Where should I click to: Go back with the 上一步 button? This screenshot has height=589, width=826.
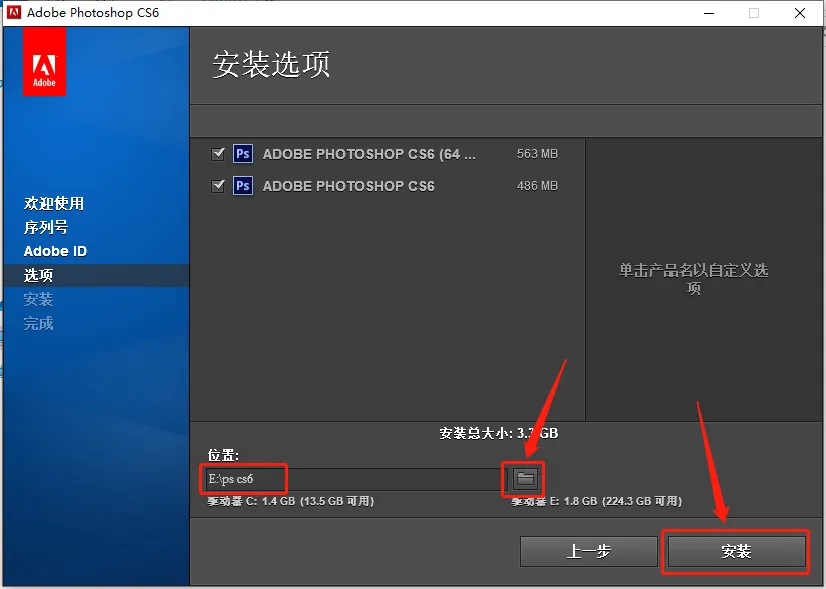click(588, 551)
